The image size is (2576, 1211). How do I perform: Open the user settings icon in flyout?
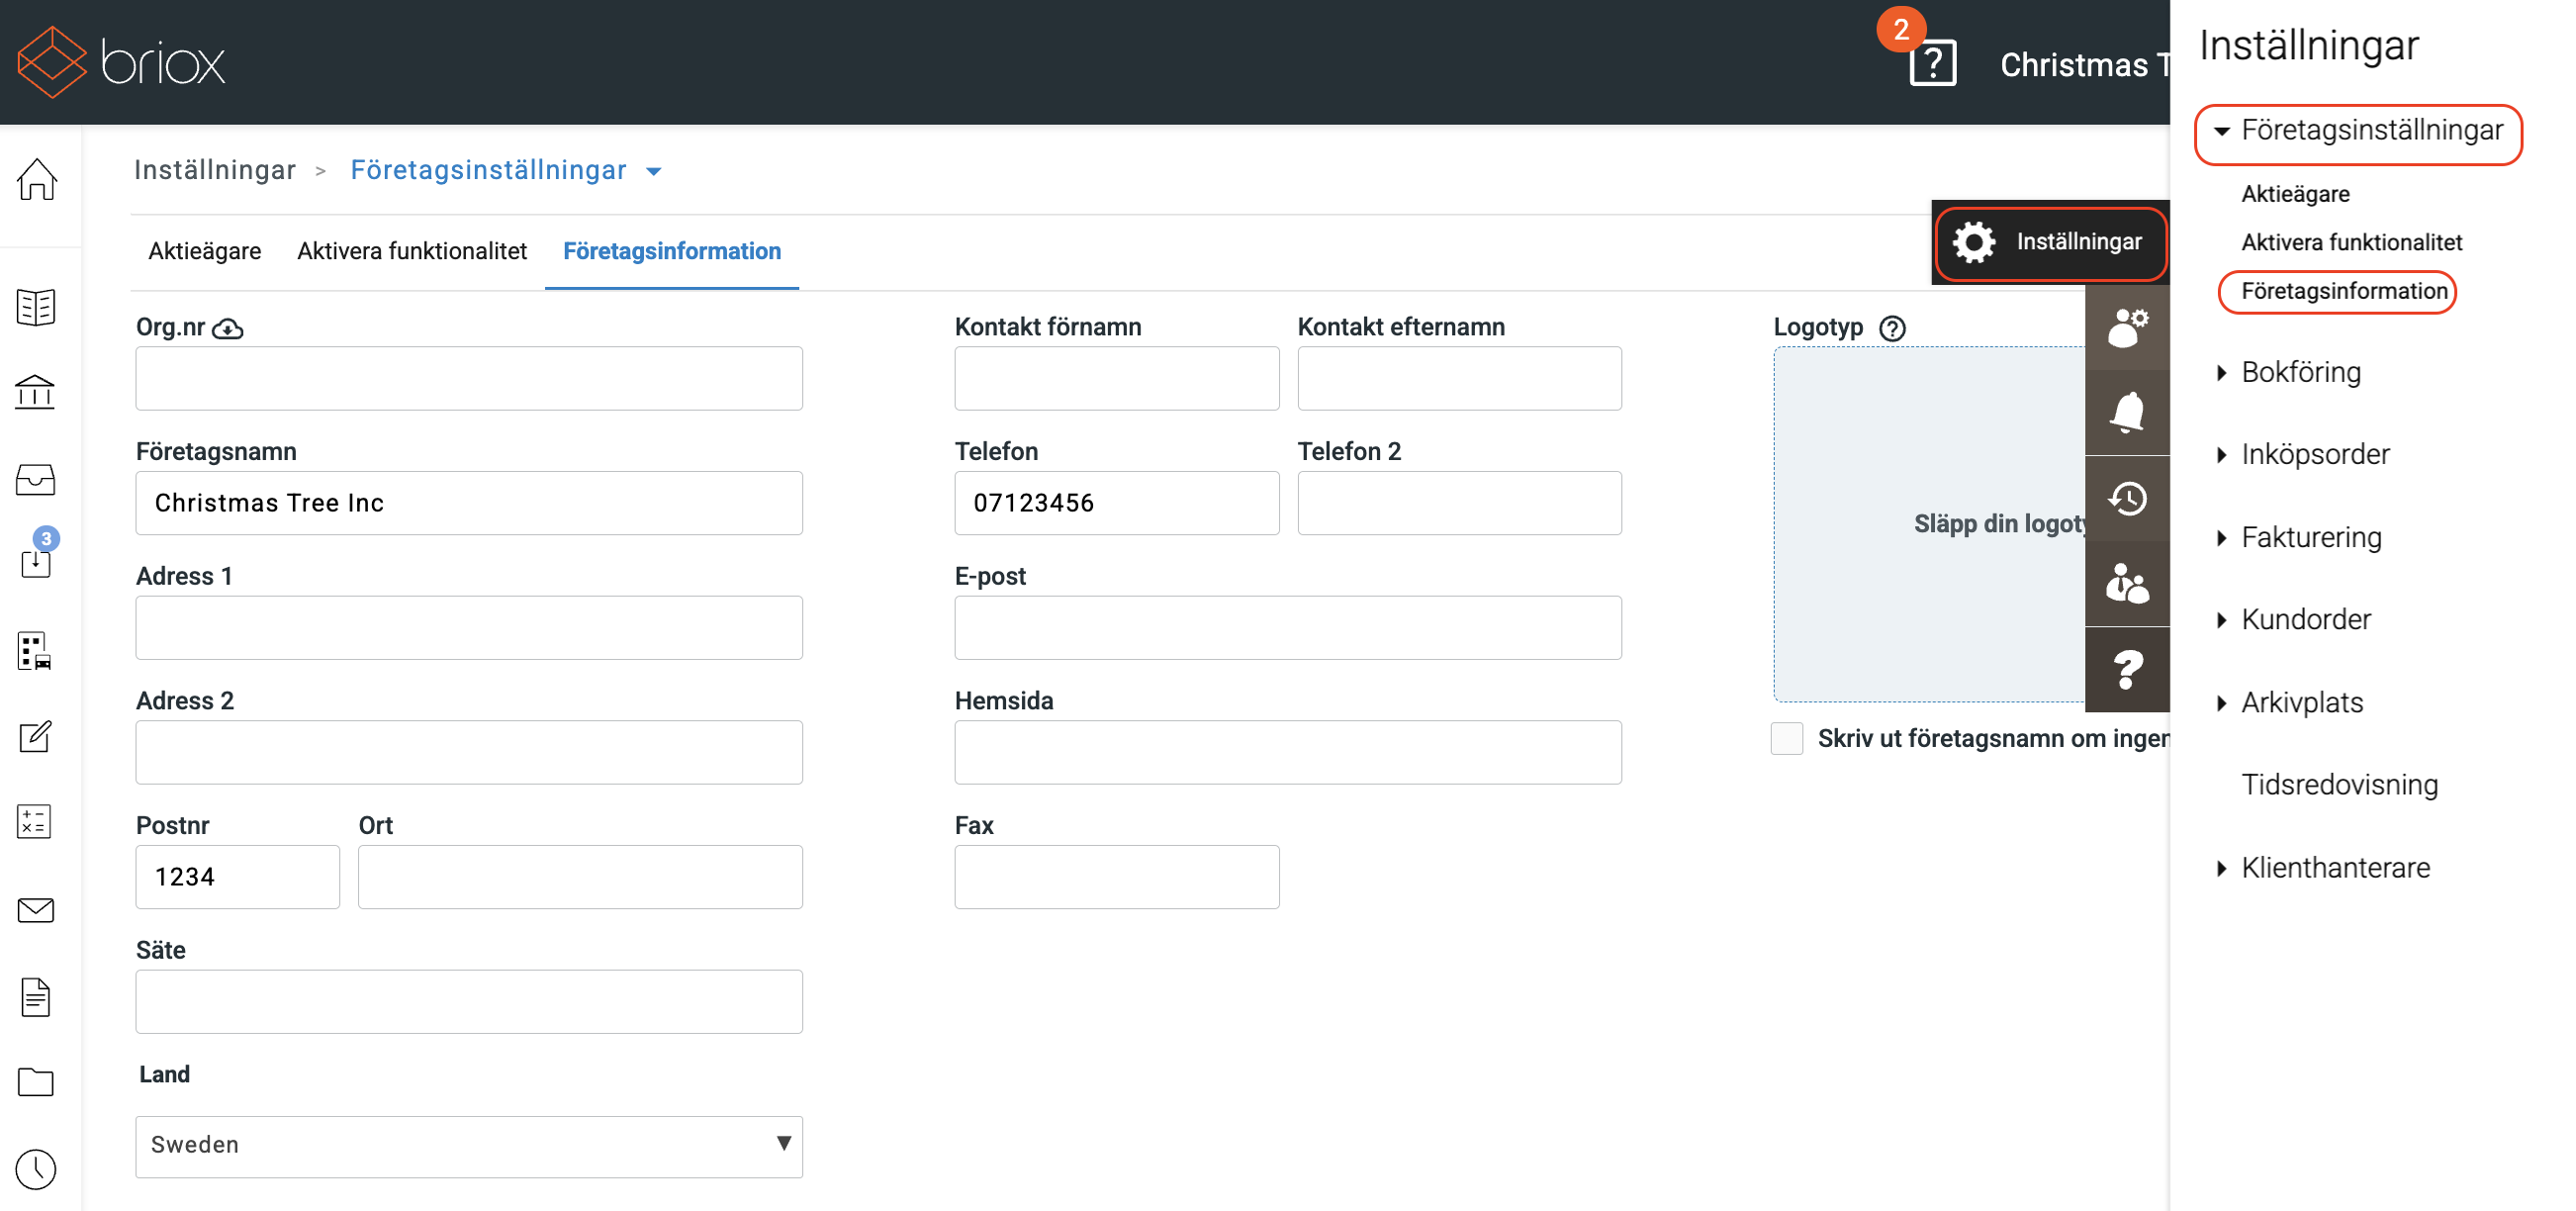[2127, 327]
